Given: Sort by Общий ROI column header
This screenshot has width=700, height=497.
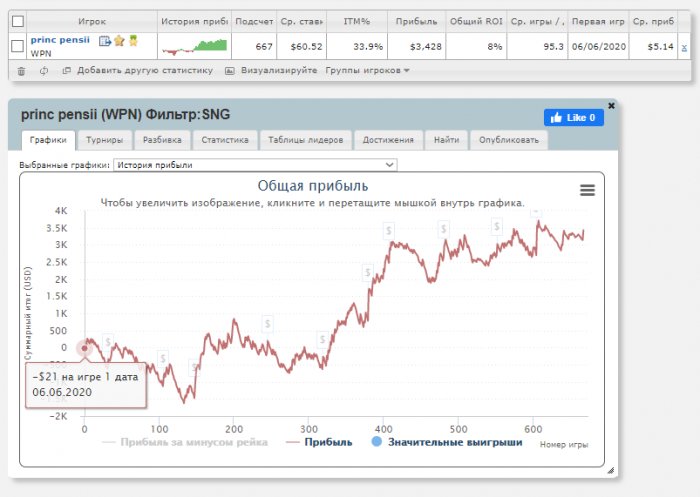Looking at the screenshot, I should pyautogui.click(x=476, y=21).
